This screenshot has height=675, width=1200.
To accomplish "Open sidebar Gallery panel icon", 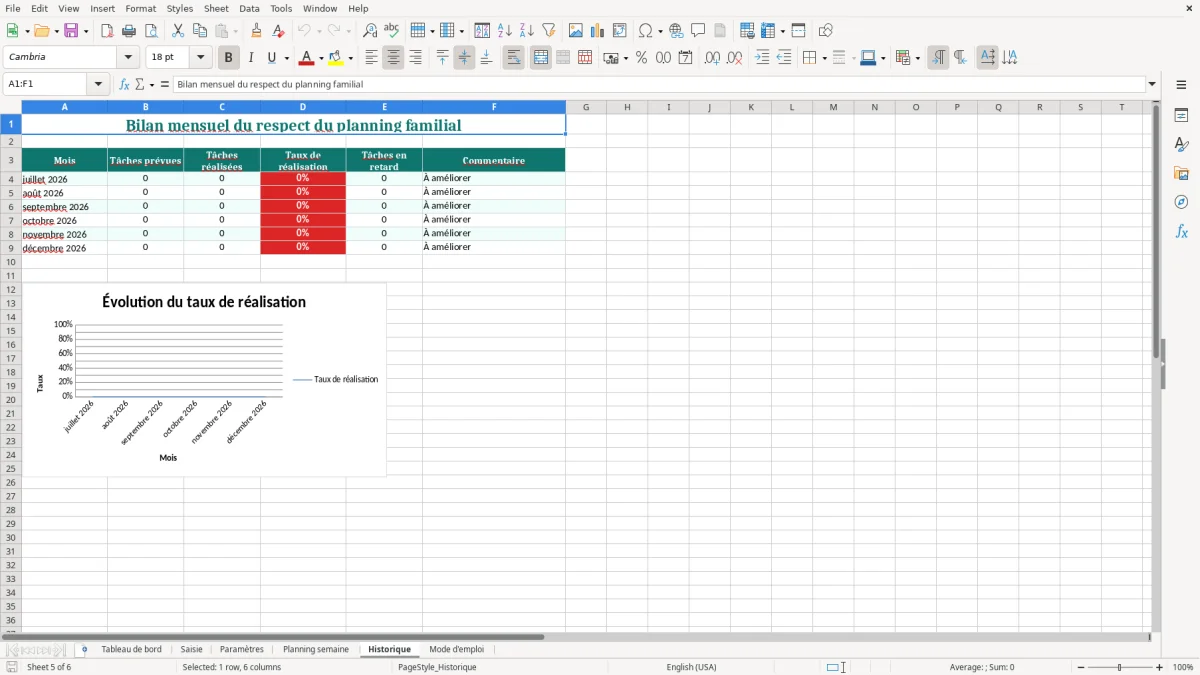I will tap(1181, 174).
